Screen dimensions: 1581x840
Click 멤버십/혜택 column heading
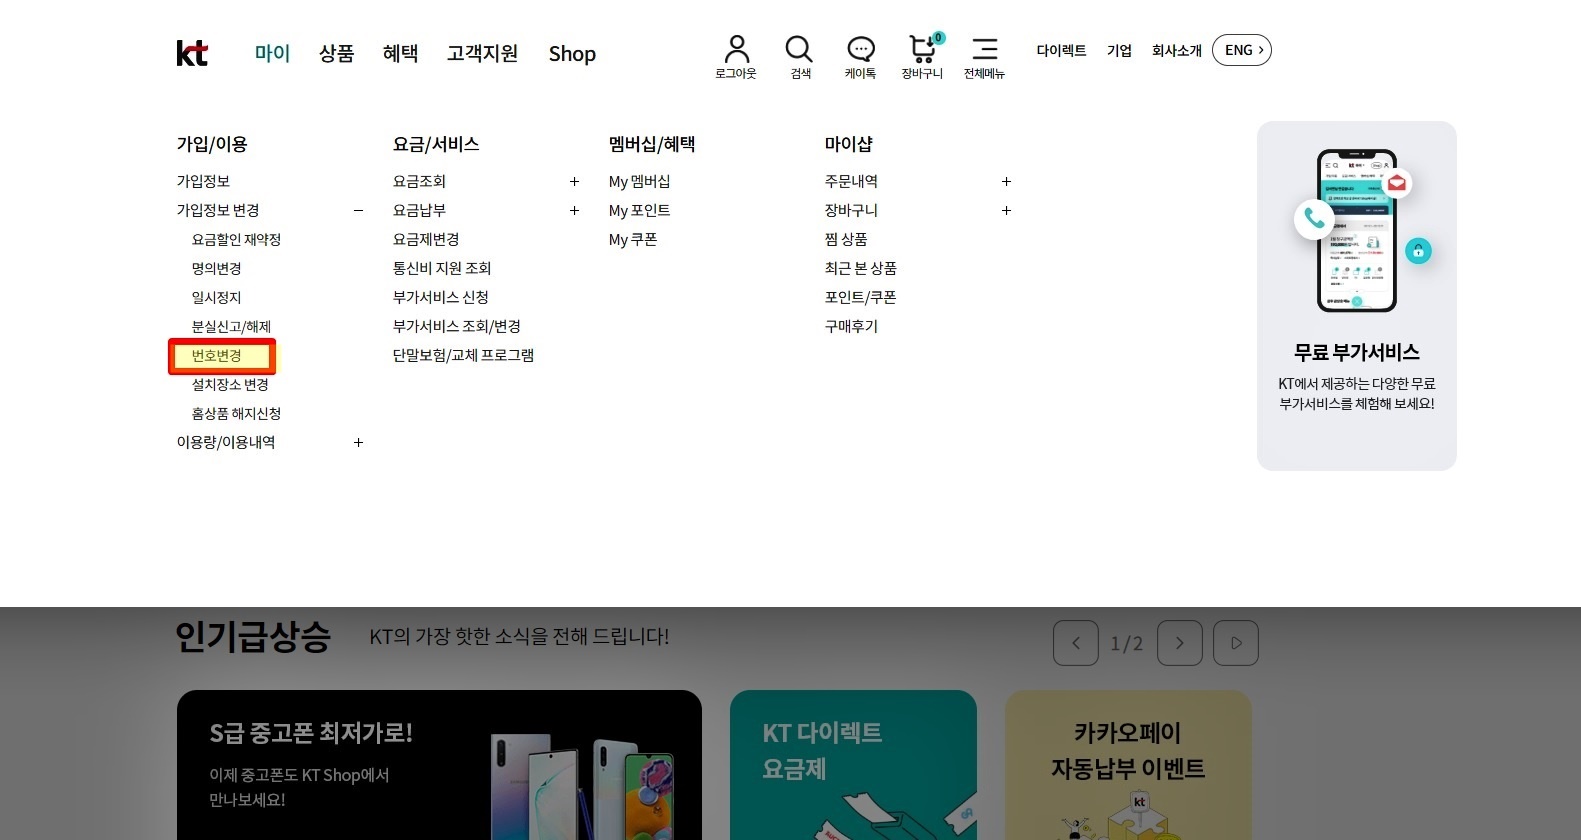[x=652, y=144]
